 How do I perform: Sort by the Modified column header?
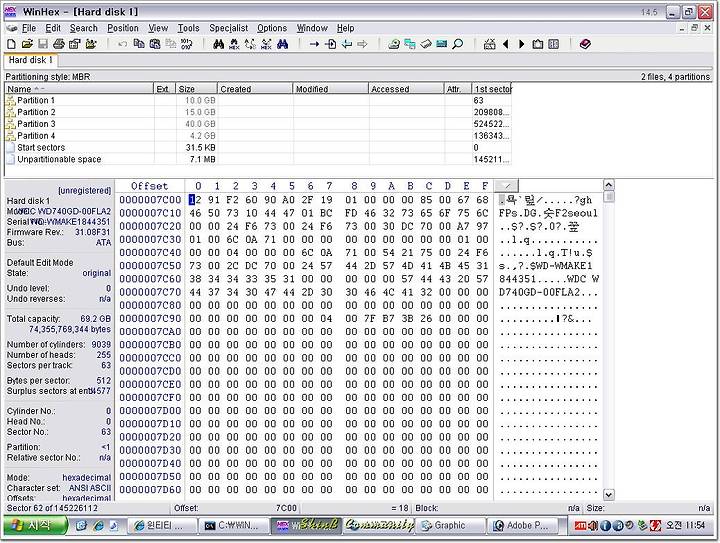click(x=331, y=89)
